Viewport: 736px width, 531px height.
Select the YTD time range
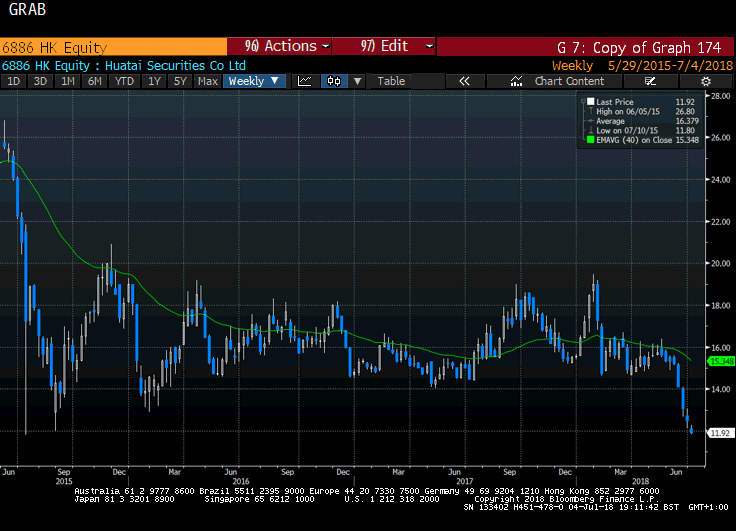[124, 81]
